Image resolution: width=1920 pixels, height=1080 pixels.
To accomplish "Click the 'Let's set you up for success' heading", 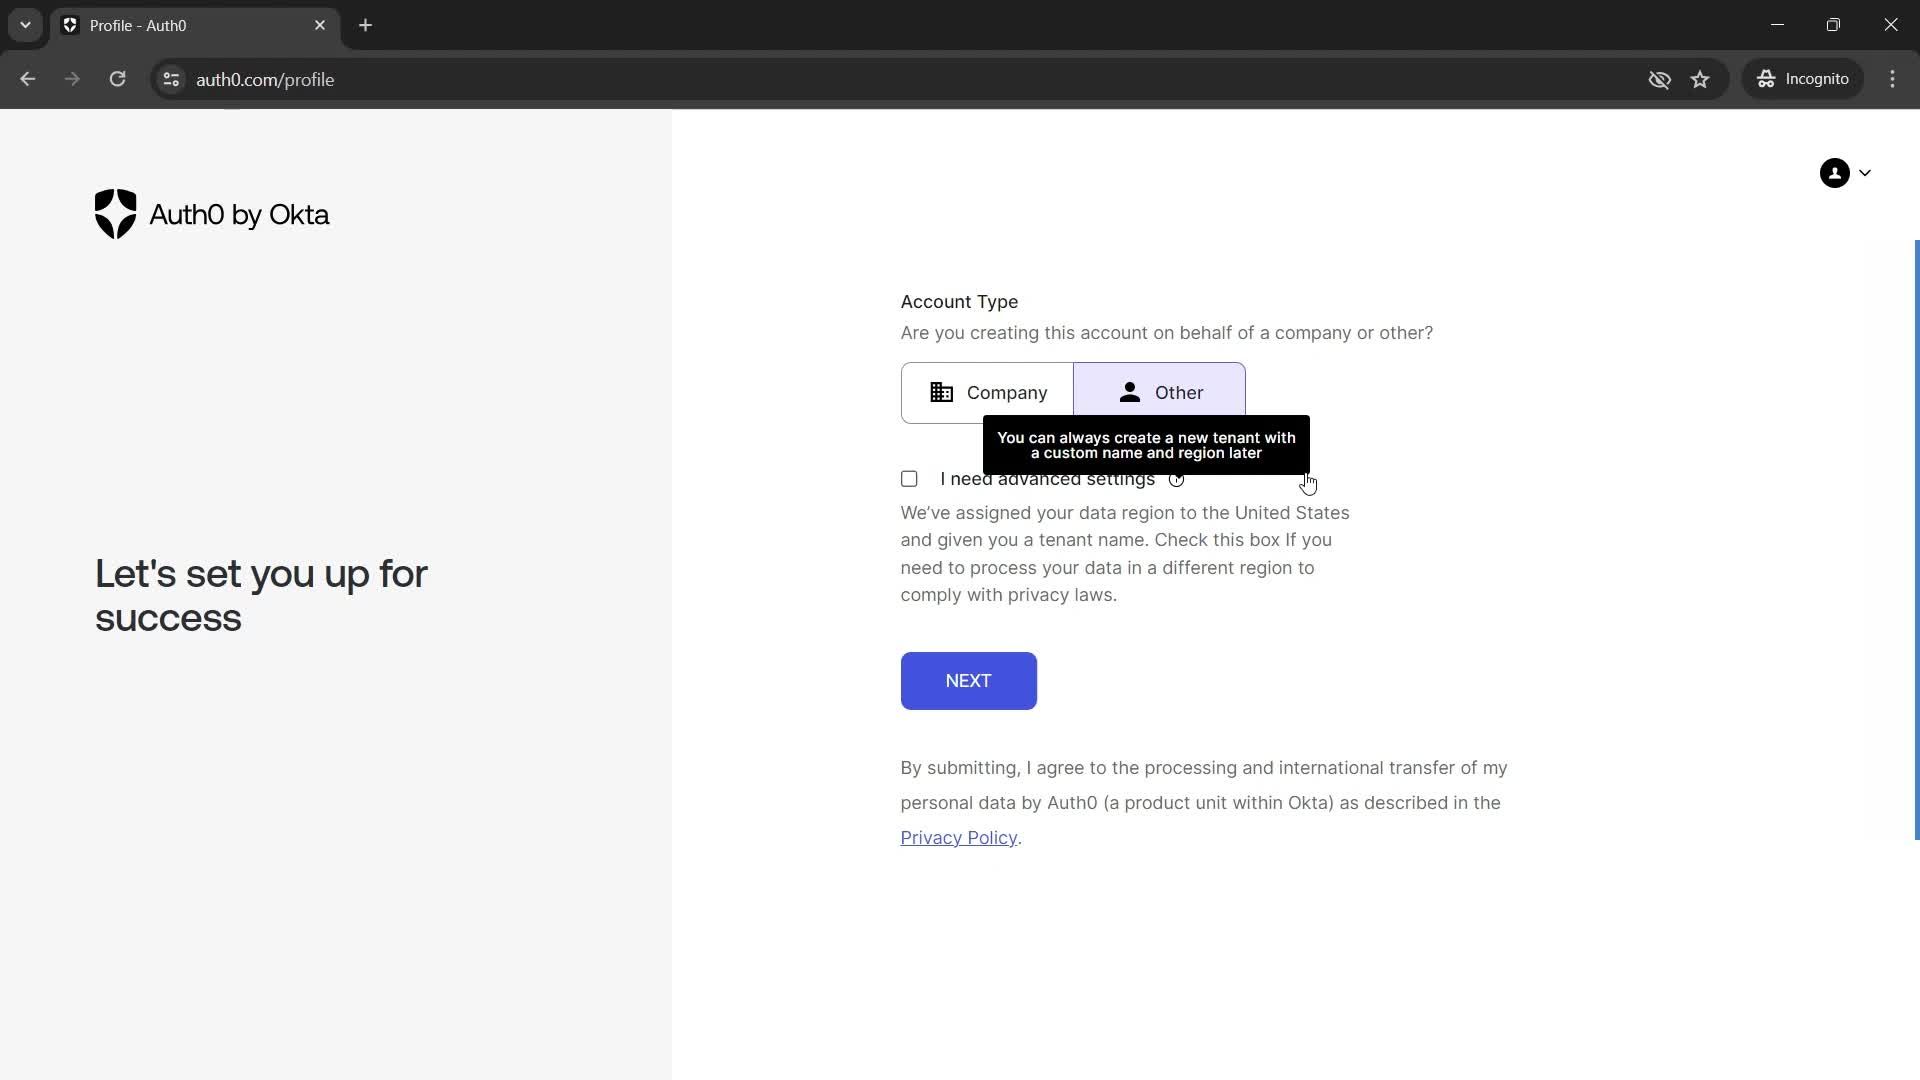I will coord(261,596).
